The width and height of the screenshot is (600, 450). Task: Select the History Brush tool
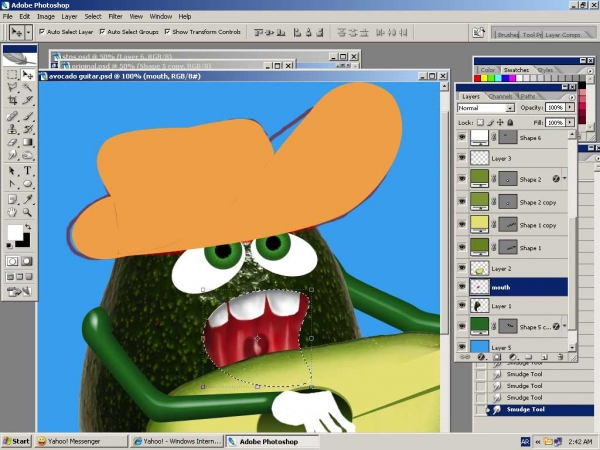(x=28, y=129)
